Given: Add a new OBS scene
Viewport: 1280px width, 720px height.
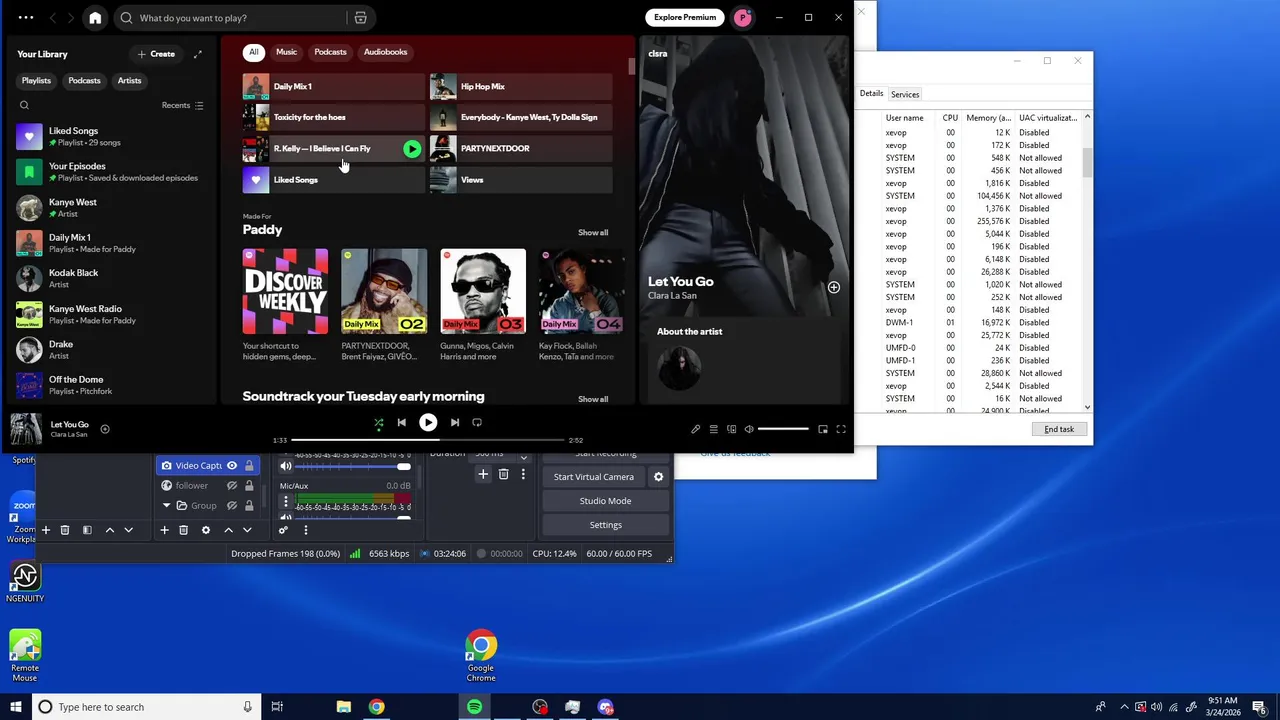Looking at the screenshot, I should coord(45,530).
